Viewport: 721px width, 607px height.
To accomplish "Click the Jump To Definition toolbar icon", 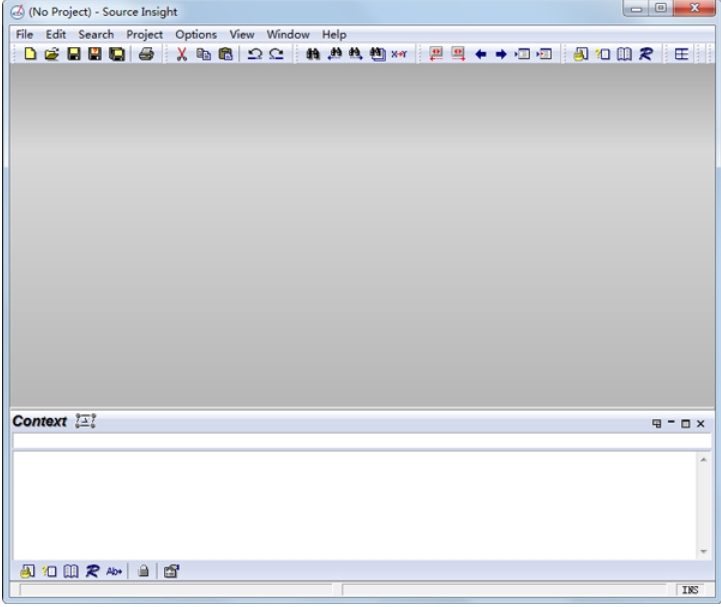I will (522, 54).
